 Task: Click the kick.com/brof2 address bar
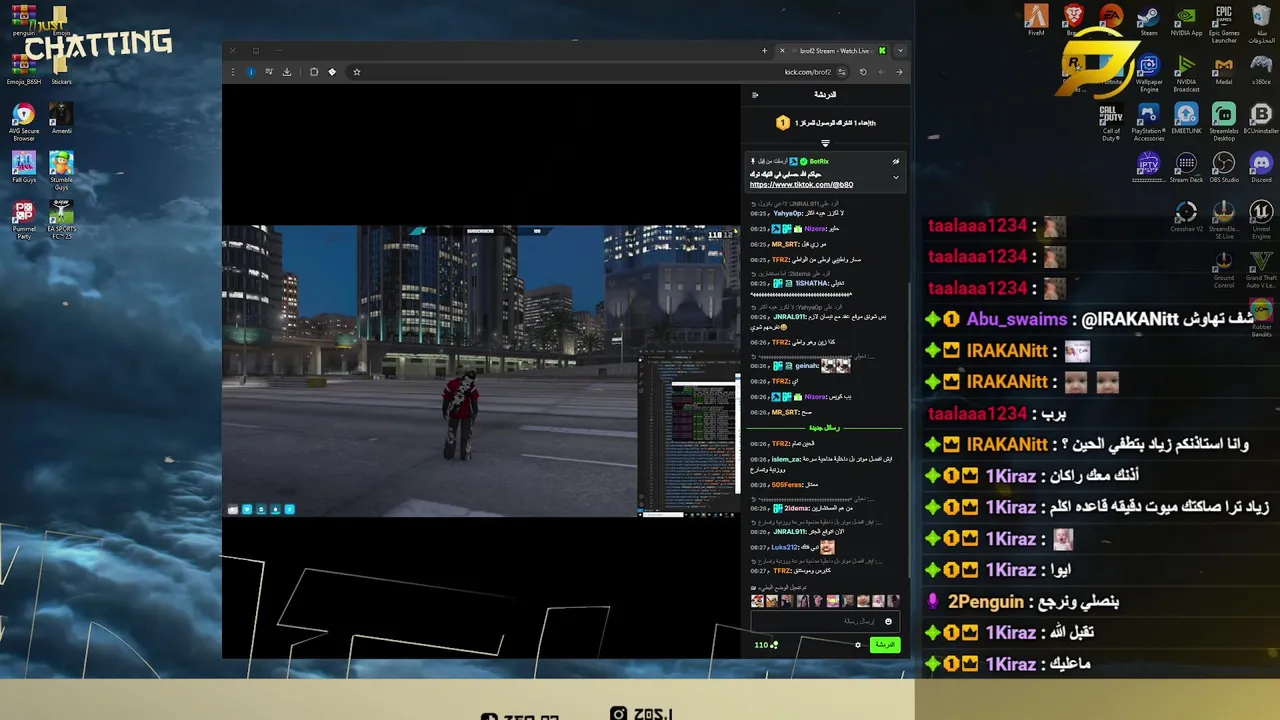[x=808, y=72]
